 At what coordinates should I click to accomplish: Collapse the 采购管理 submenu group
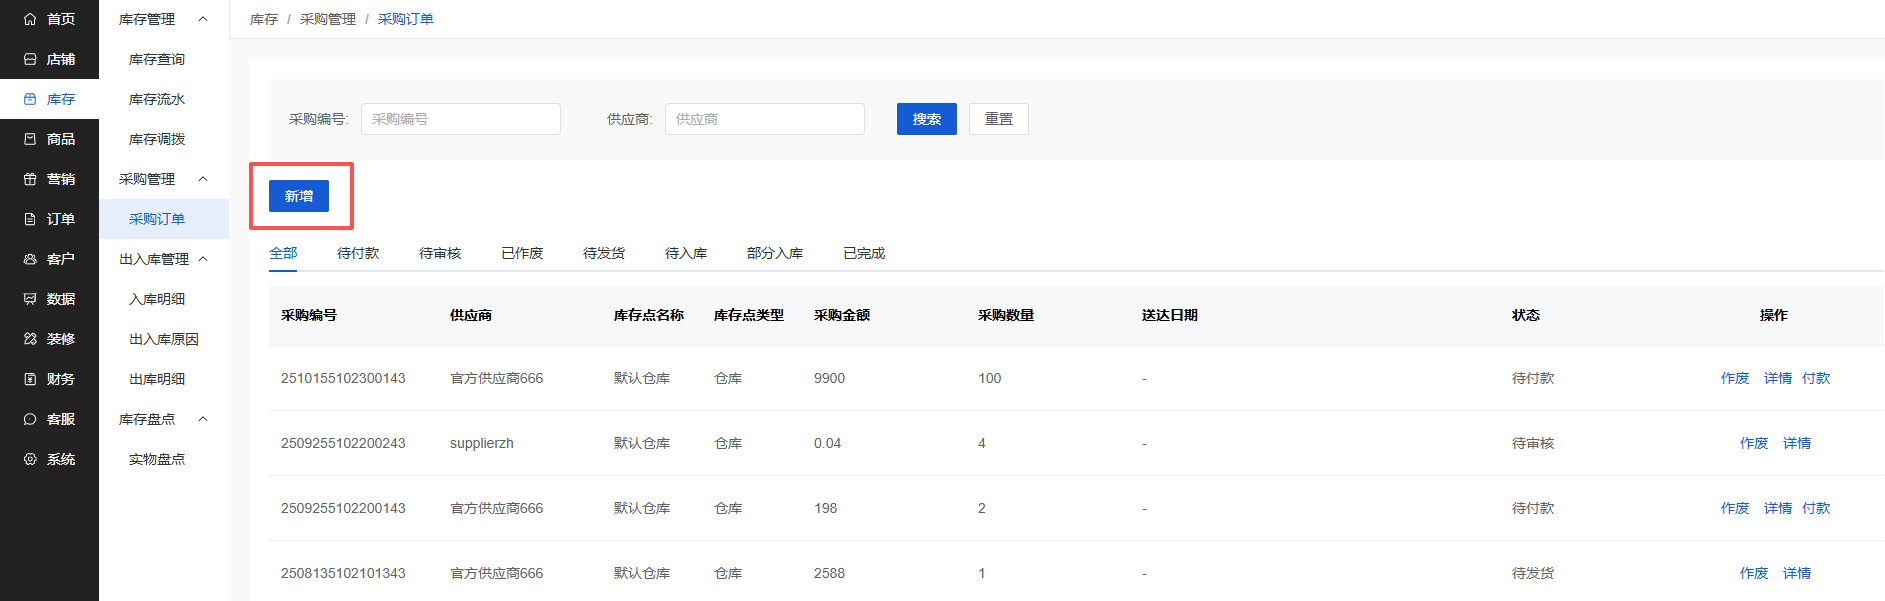(203, 179)
